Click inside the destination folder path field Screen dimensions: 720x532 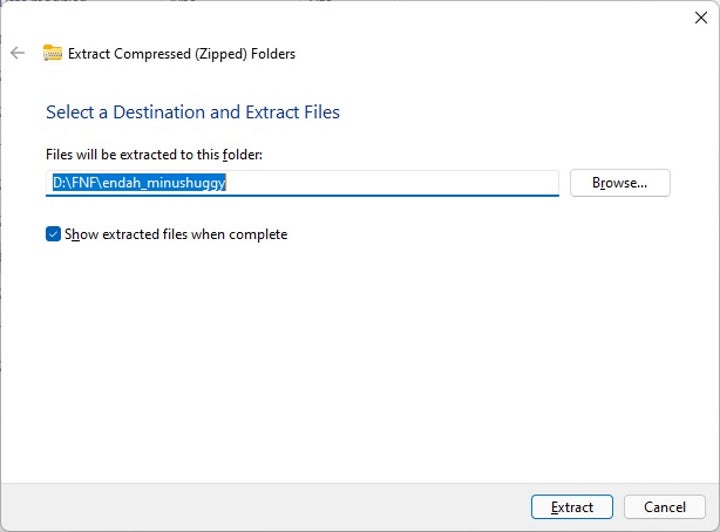tap(400, 183)
